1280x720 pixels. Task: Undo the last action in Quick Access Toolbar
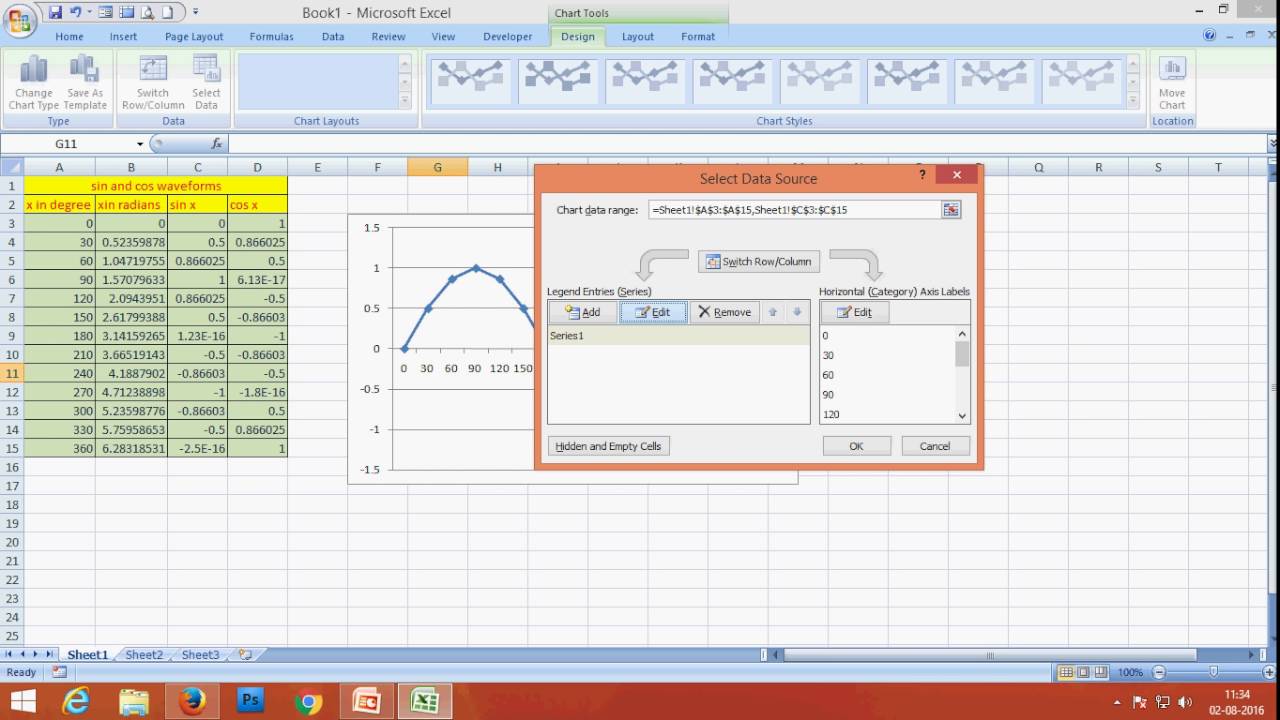click(x=75, y=12)
